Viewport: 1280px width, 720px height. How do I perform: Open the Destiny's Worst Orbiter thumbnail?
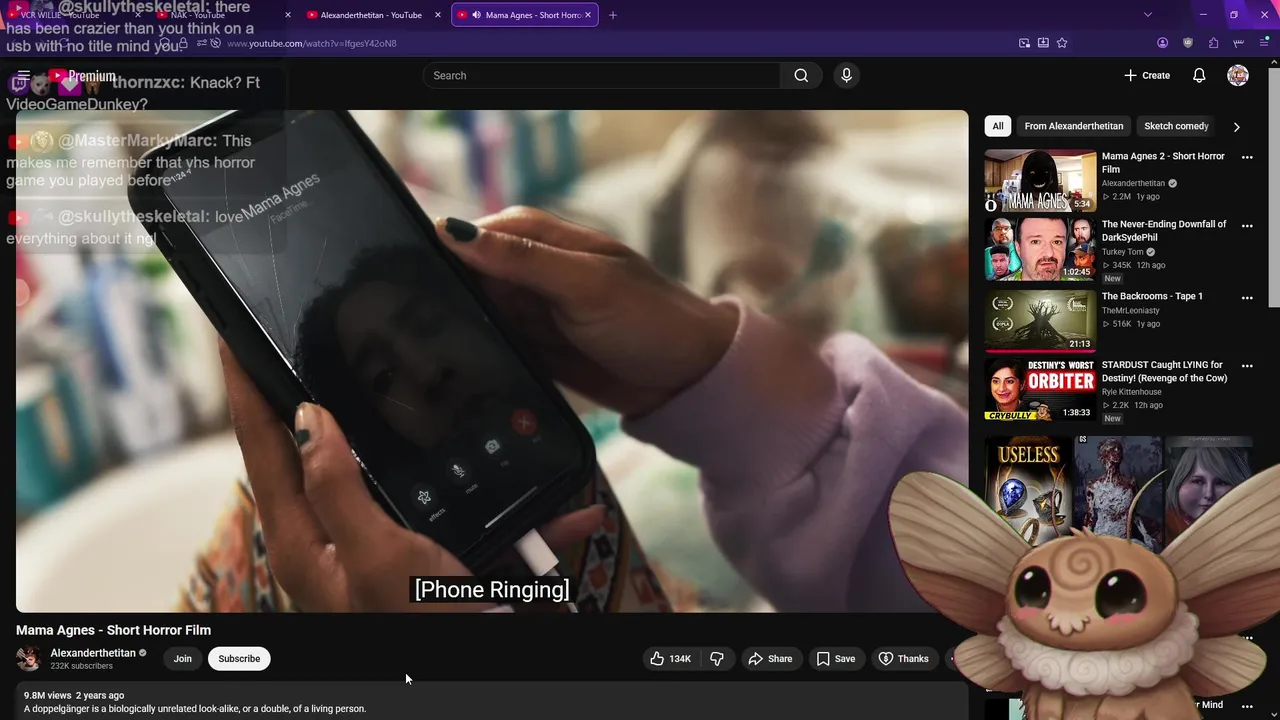click(x=1040, y=390)
